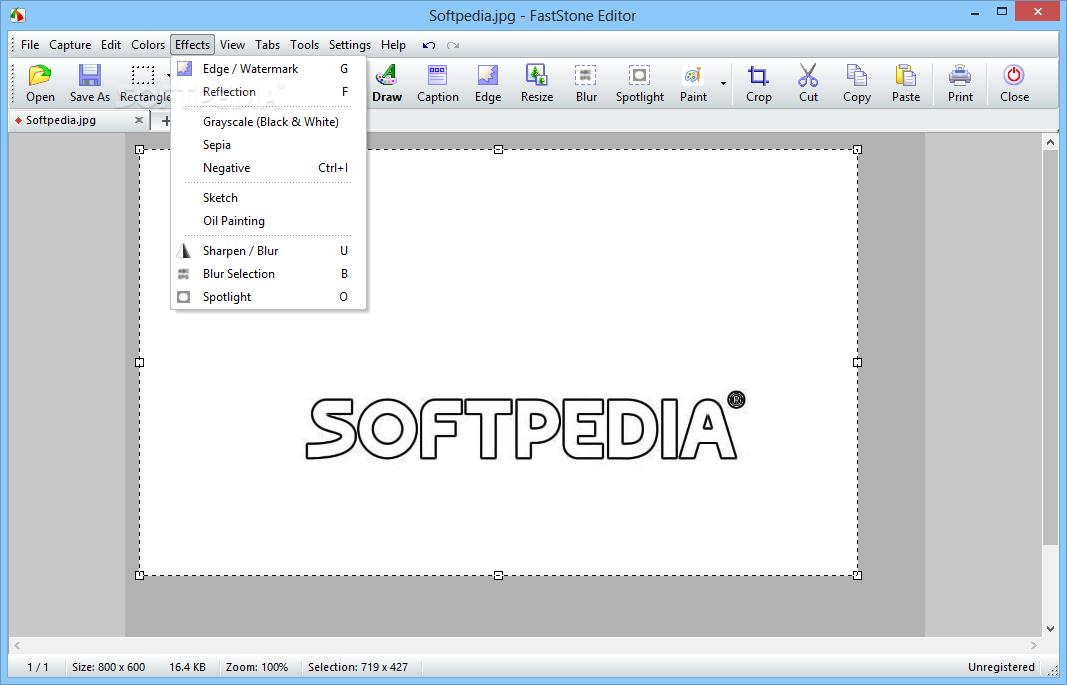The width and height of the screenshot is (1067, 685).
Task: Choose Sharpen / Blur menu entry
Action: point(268,251)
